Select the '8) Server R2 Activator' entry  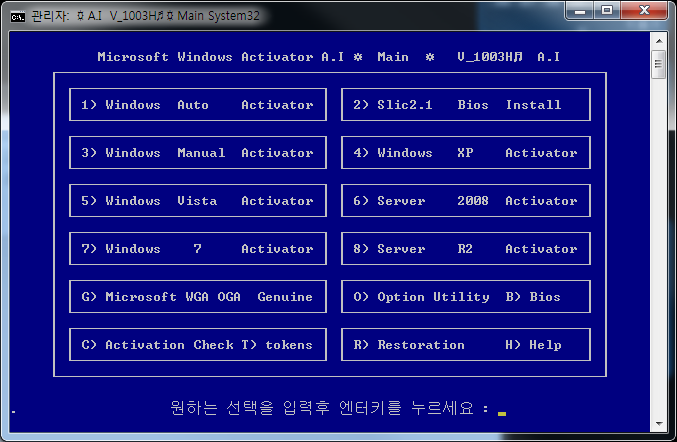coord(465,248)
